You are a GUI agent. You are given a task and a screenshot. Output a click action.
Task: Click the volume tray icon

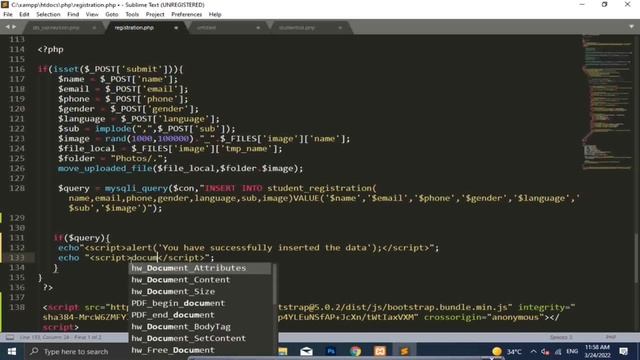point(545,351)
